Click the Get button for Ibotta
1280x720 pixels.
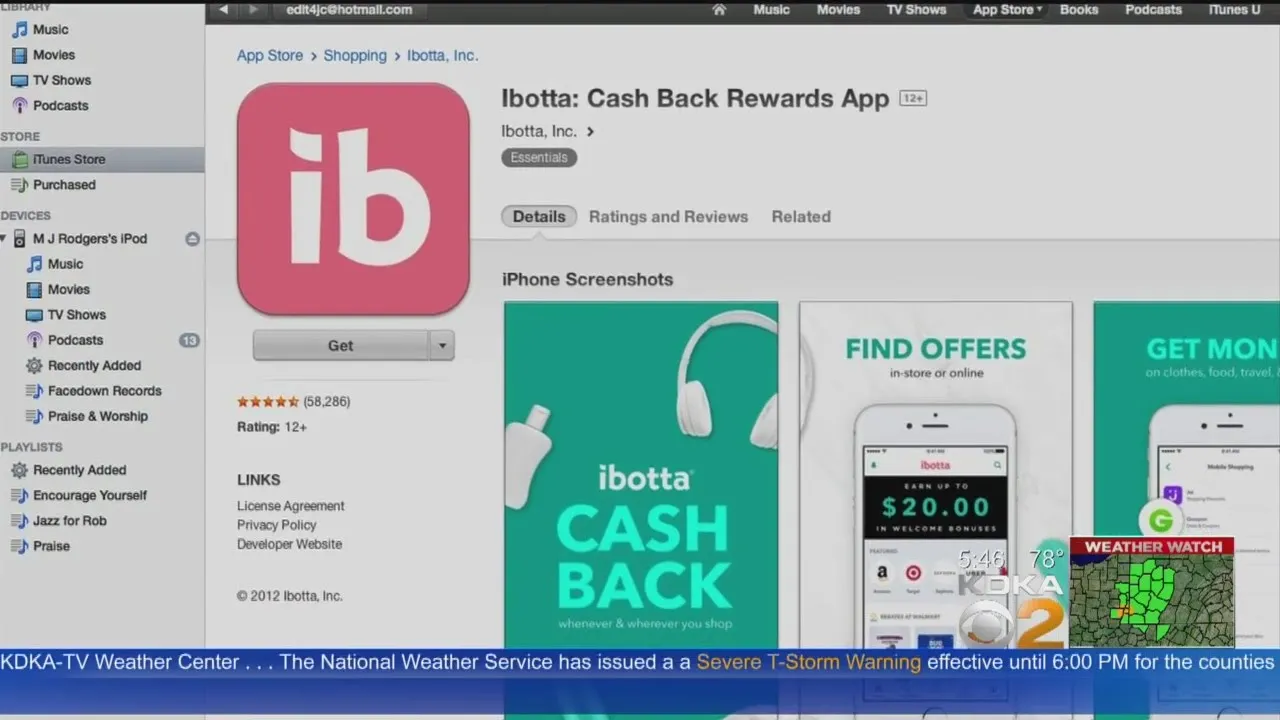click(x=341, y=345)
